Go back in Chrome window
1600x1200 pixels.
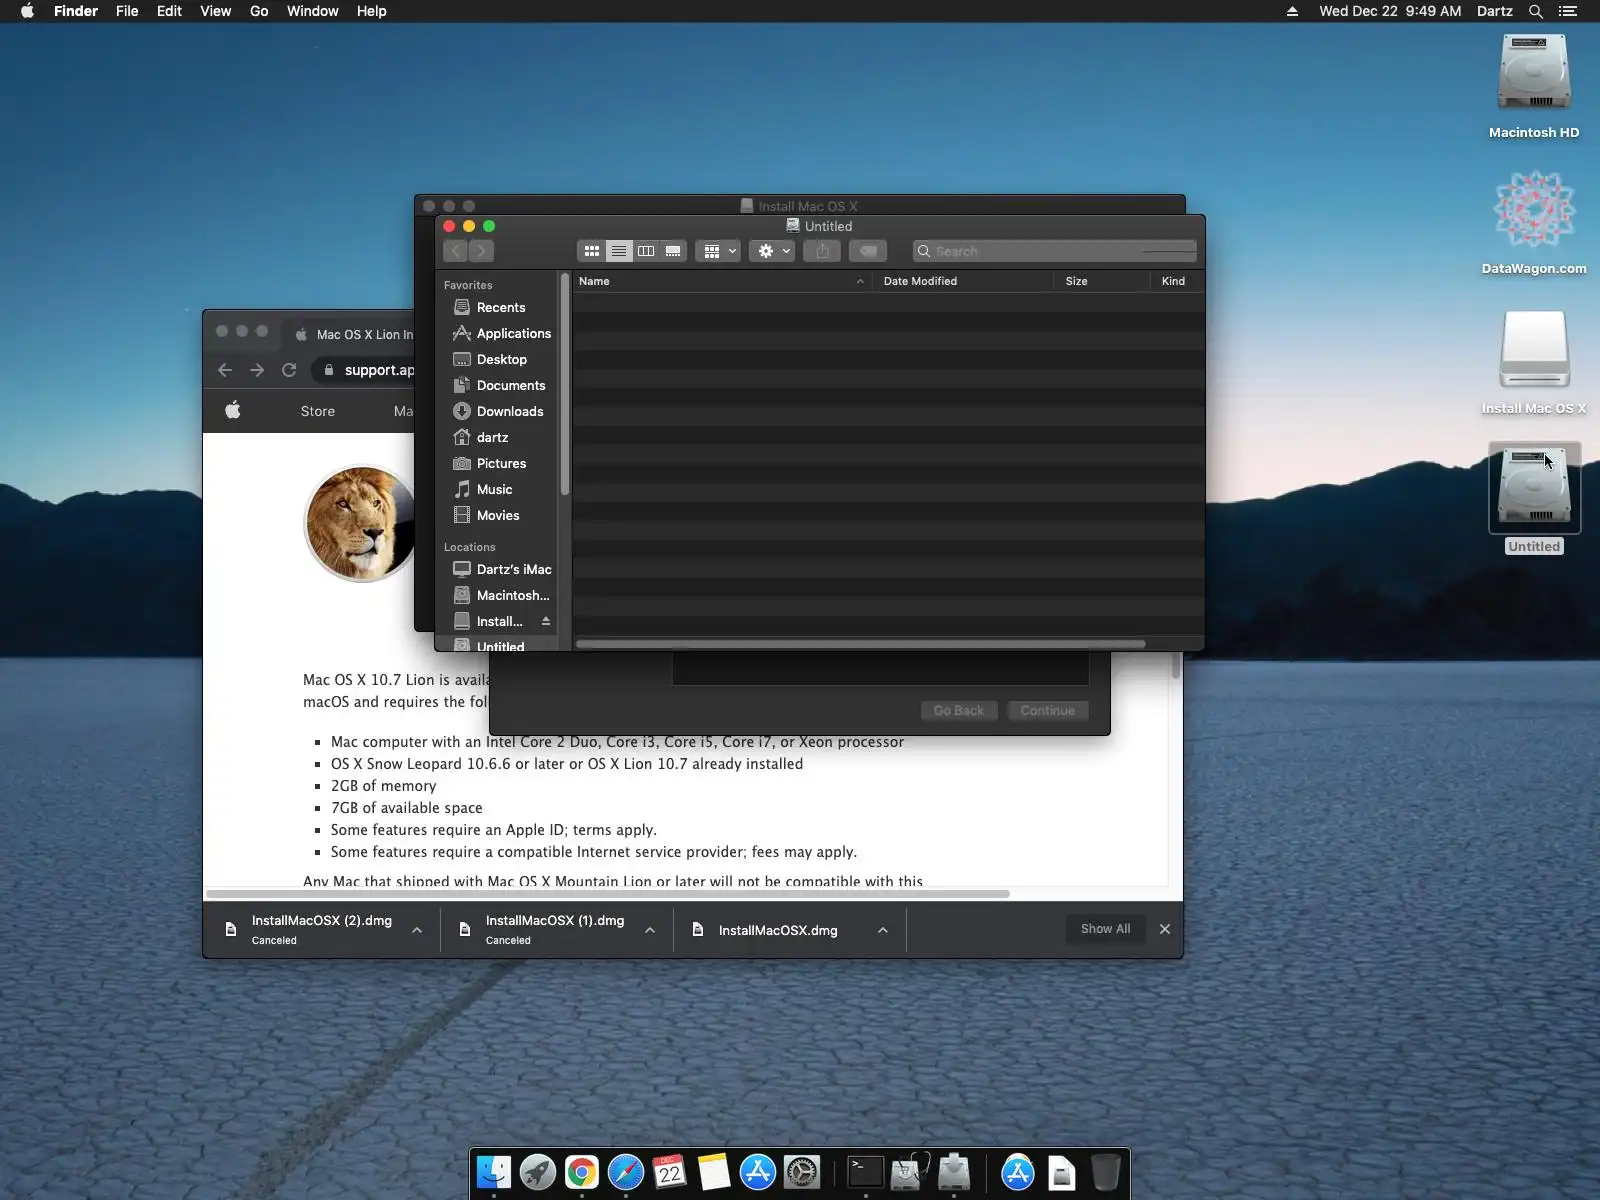click(225, 370)
